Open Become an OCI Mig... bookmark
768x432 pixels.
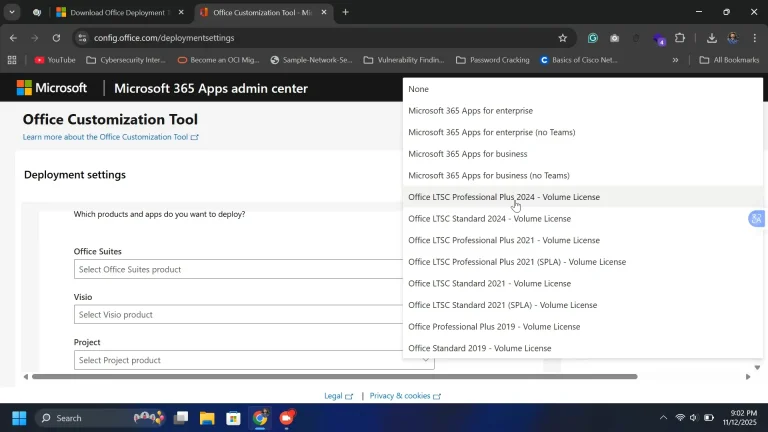218,60
